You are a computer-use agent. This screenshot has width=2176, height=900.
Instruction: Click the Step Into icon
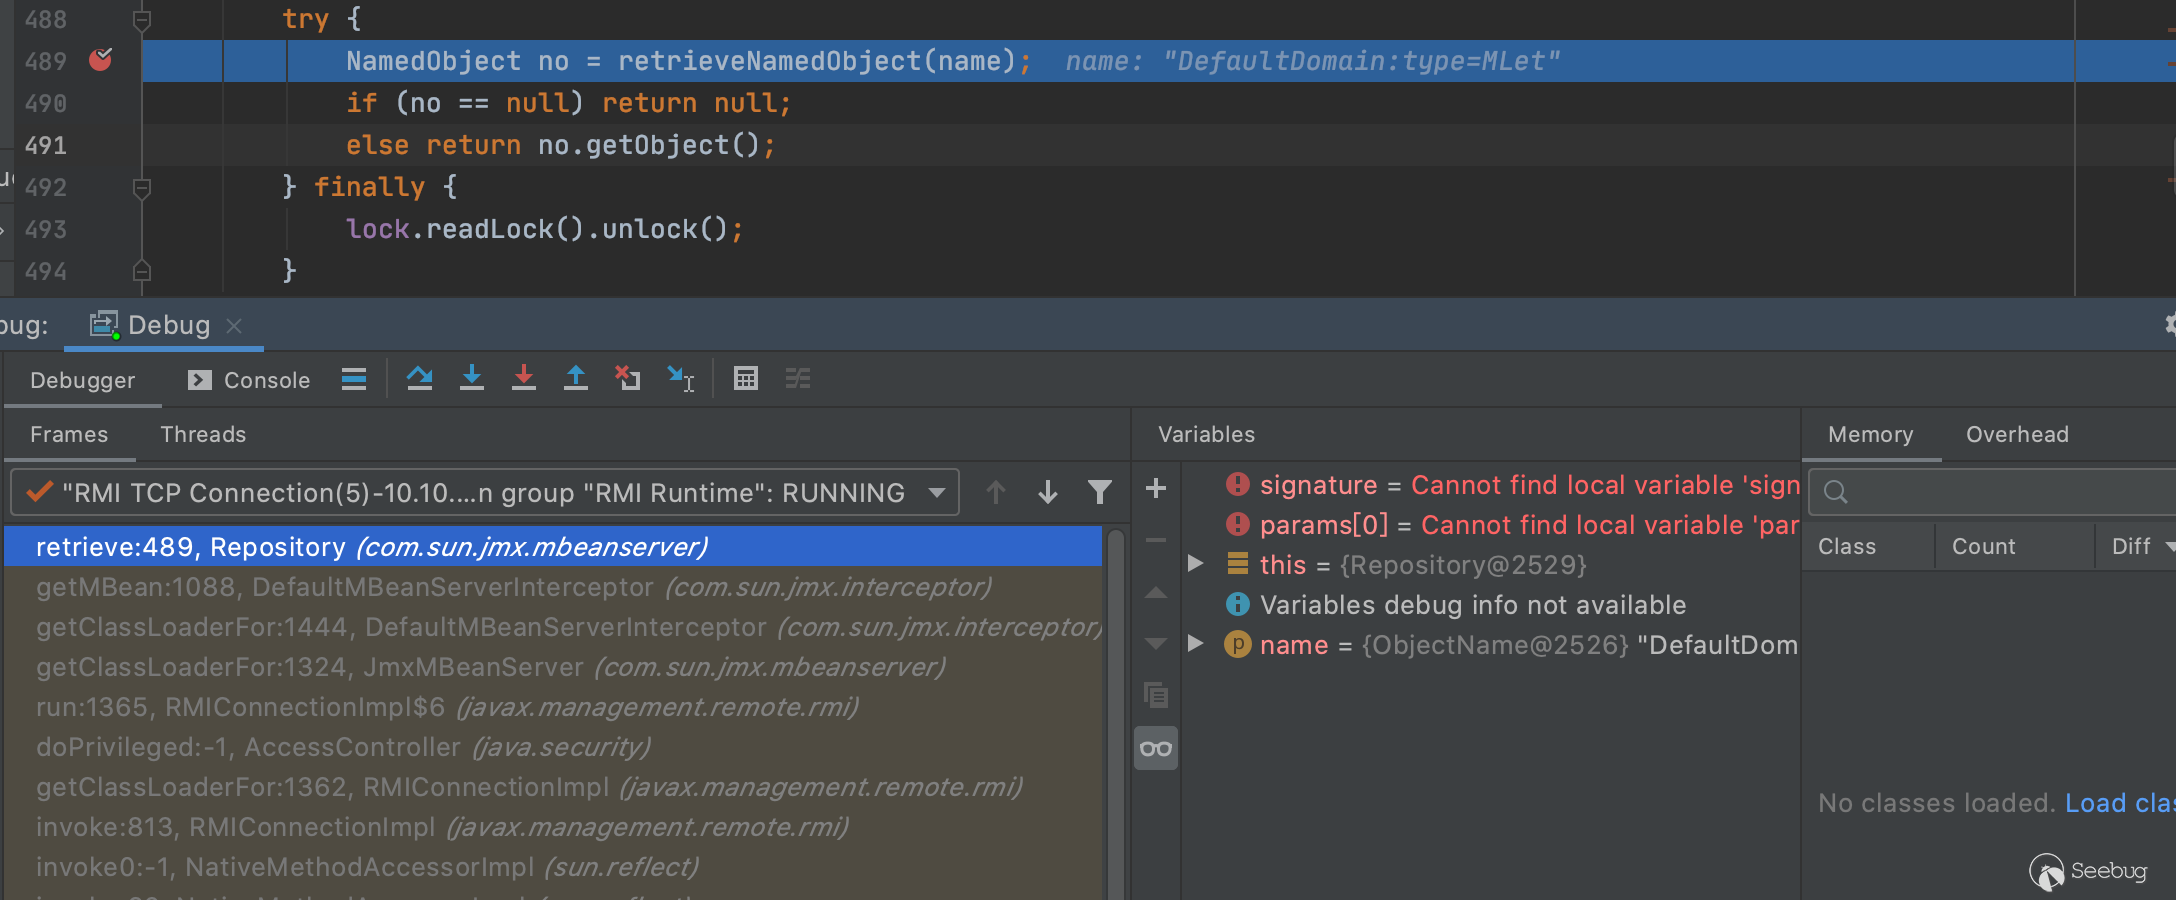472,379
